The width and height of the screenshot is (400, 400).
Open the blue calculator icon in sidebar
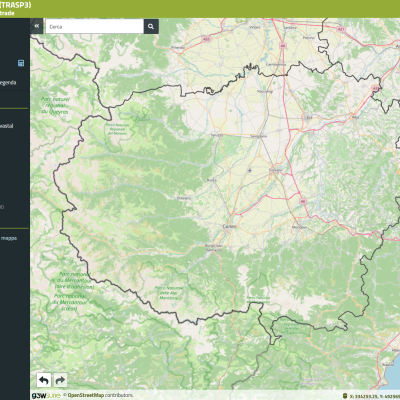tap(21, 63)
